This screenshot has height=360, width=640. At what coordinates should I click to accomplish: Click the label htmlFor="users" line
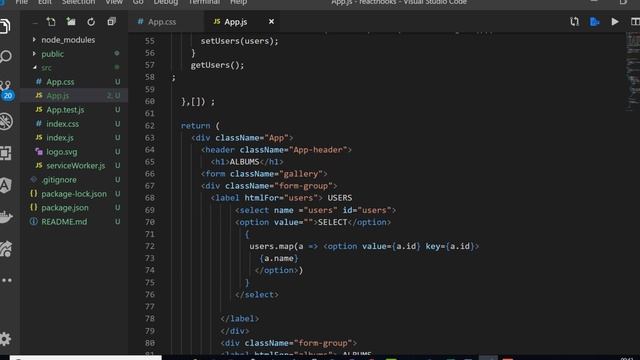click(x=281, y=198)
